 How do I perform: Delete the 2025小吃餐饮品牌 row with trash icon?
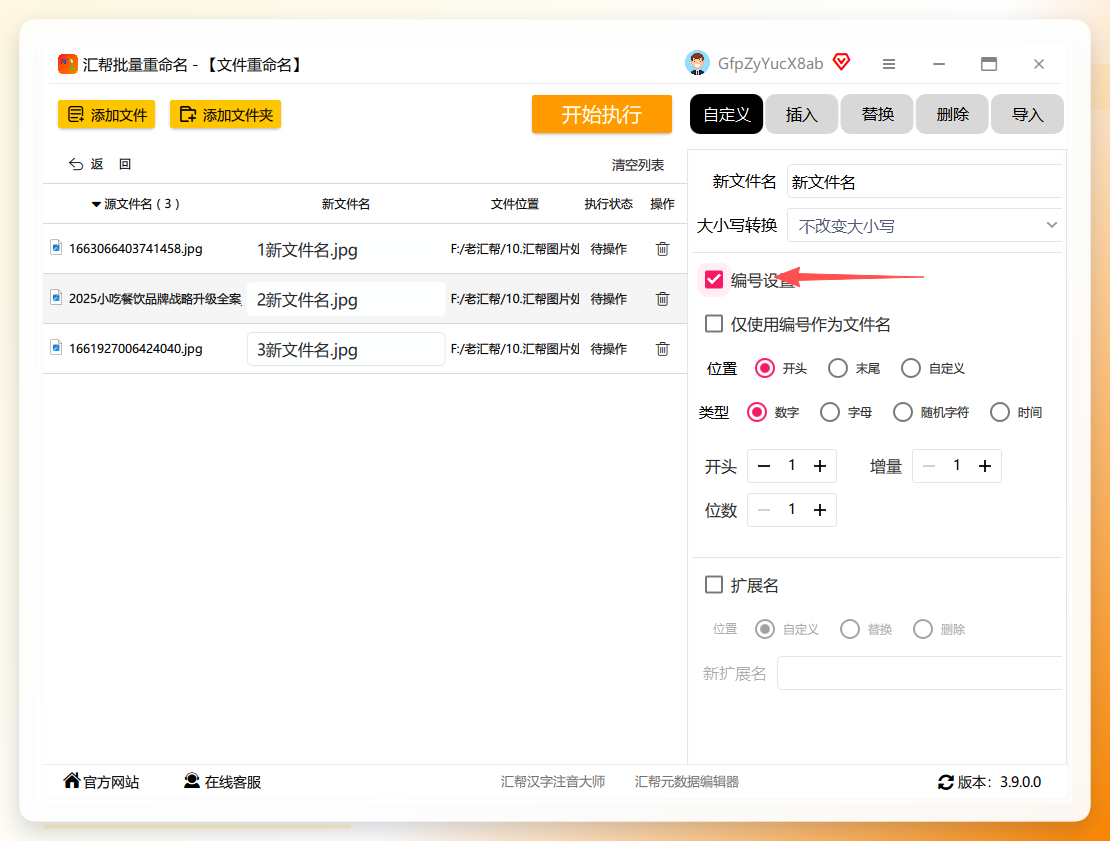(x=663, y=299)
